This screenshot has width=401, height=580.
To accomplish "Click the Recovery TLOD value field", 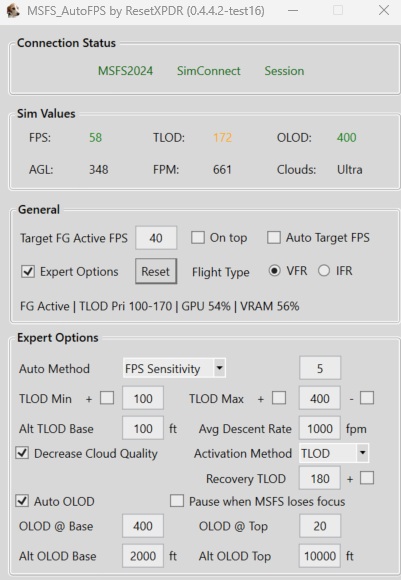I will [x=320, y=478].
